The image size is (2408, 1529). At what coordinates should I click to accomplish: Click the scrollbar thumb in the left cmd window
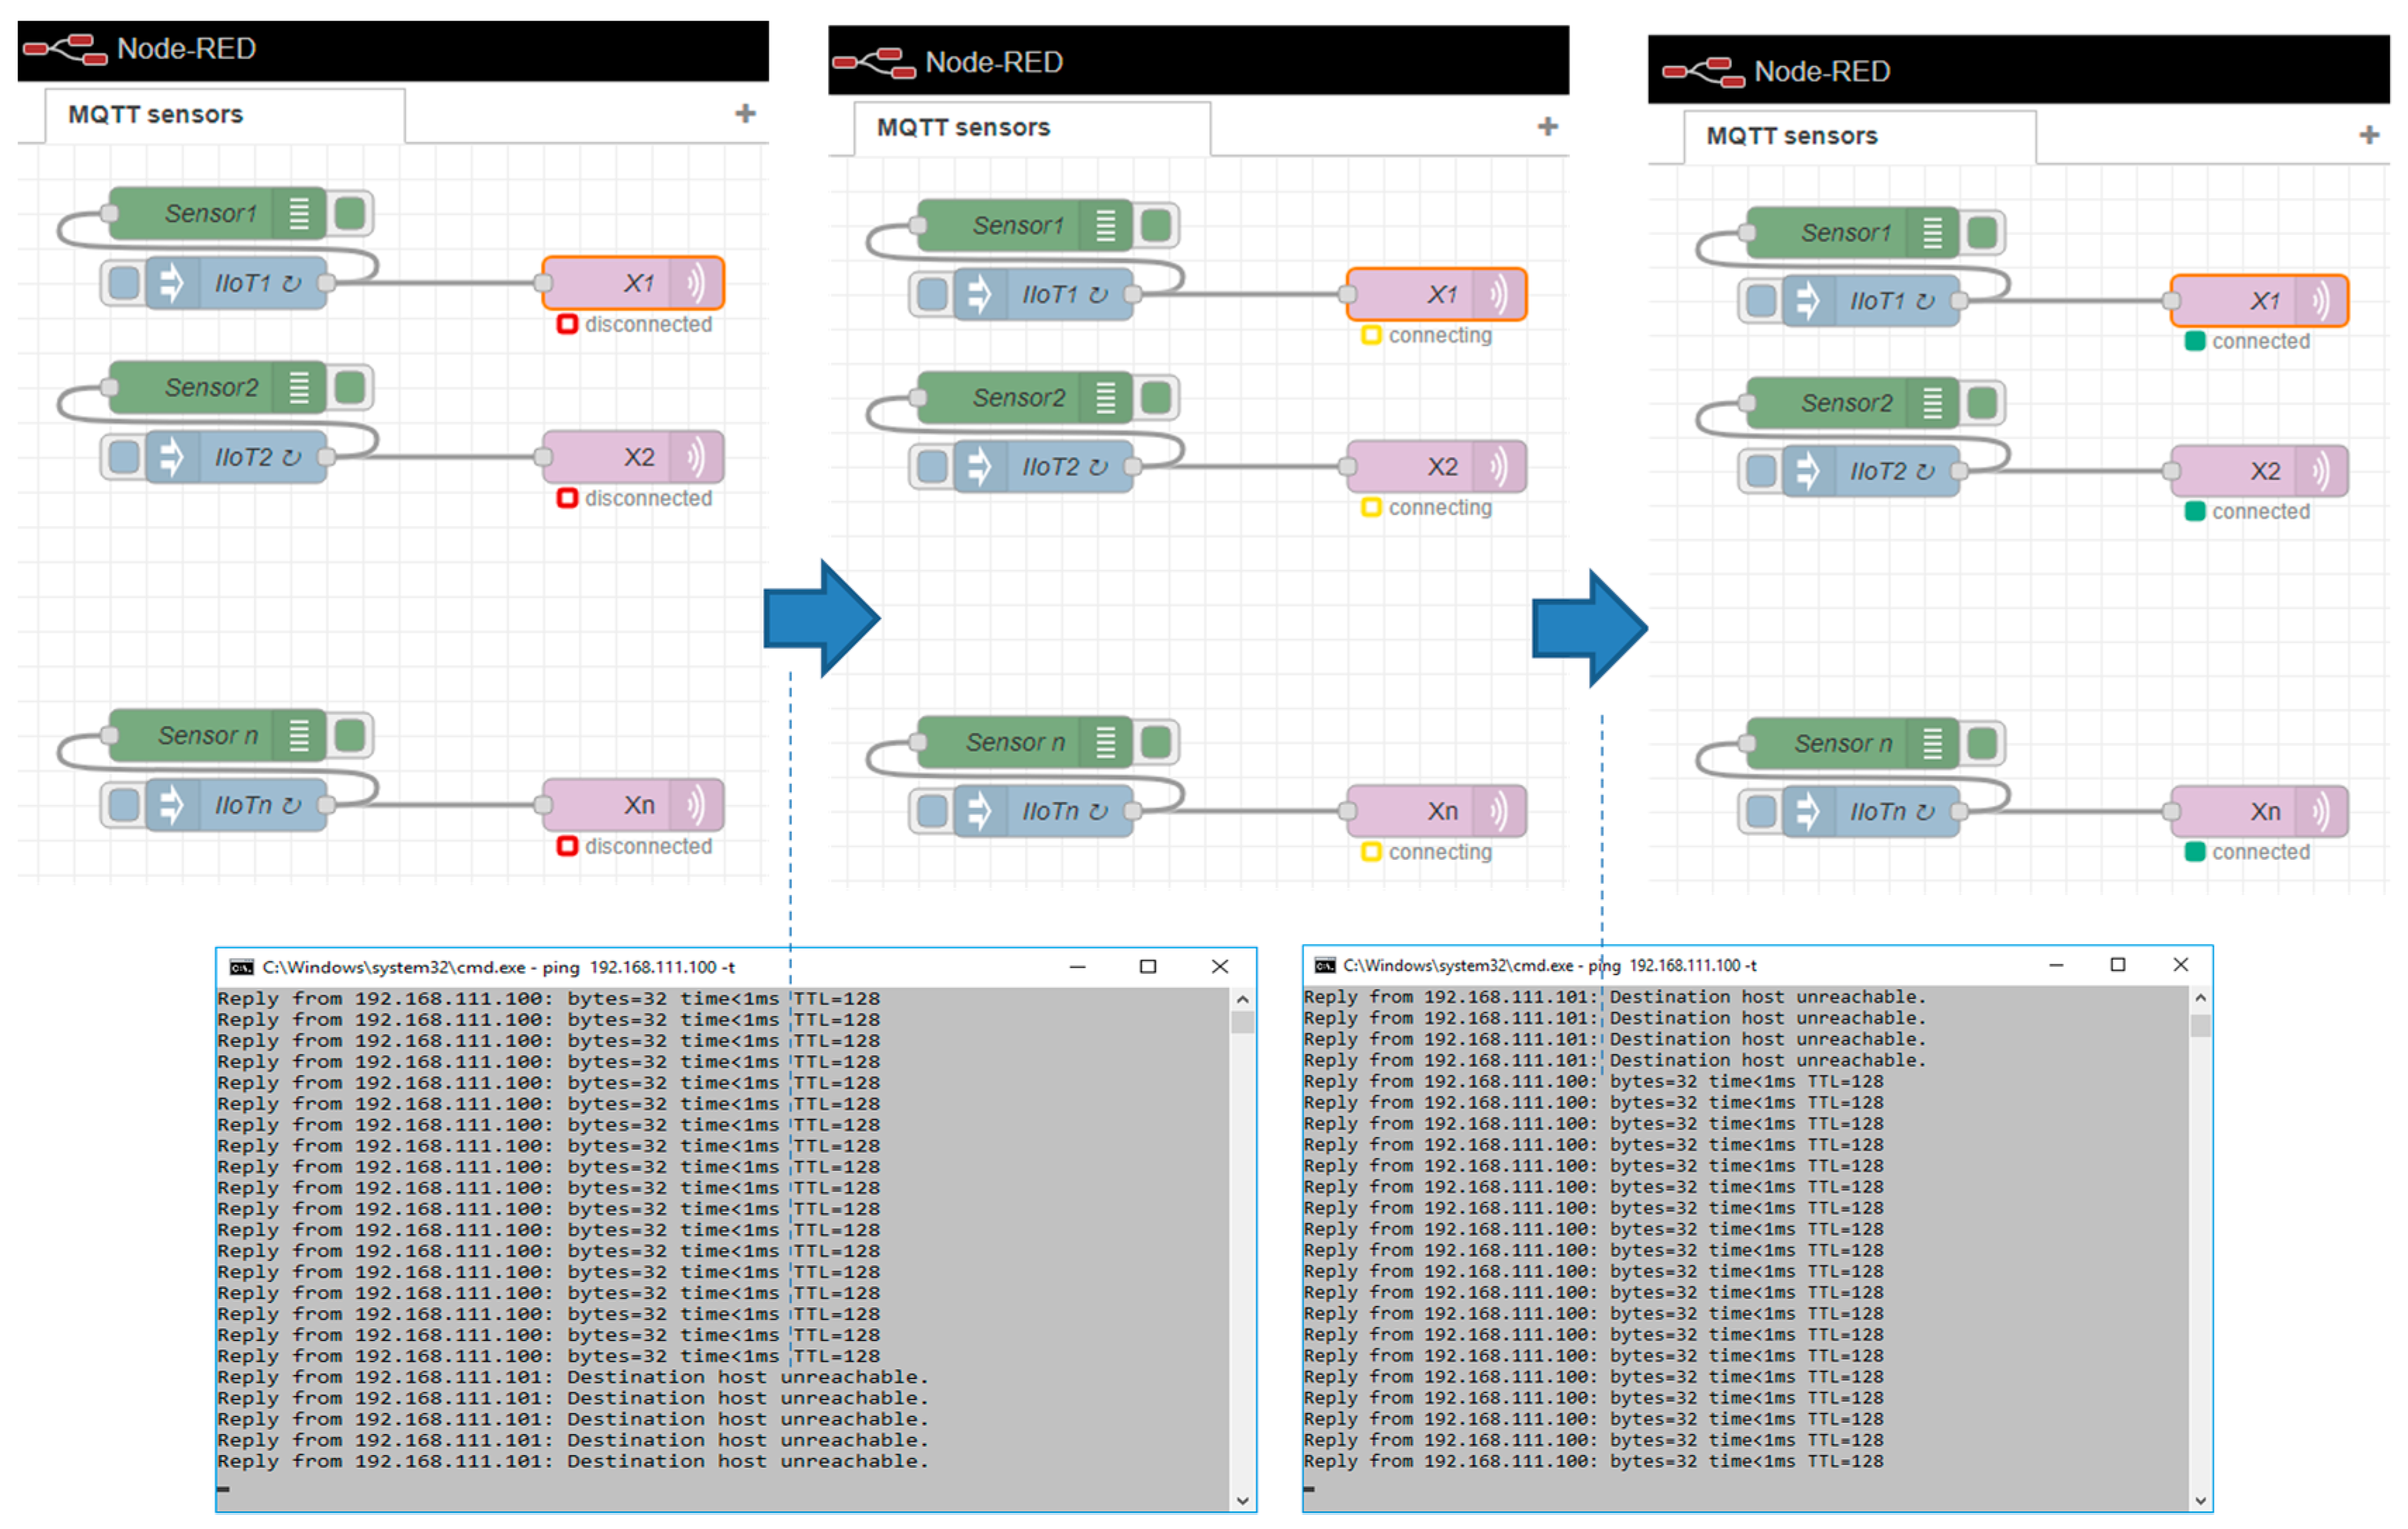[1242, 1022]
